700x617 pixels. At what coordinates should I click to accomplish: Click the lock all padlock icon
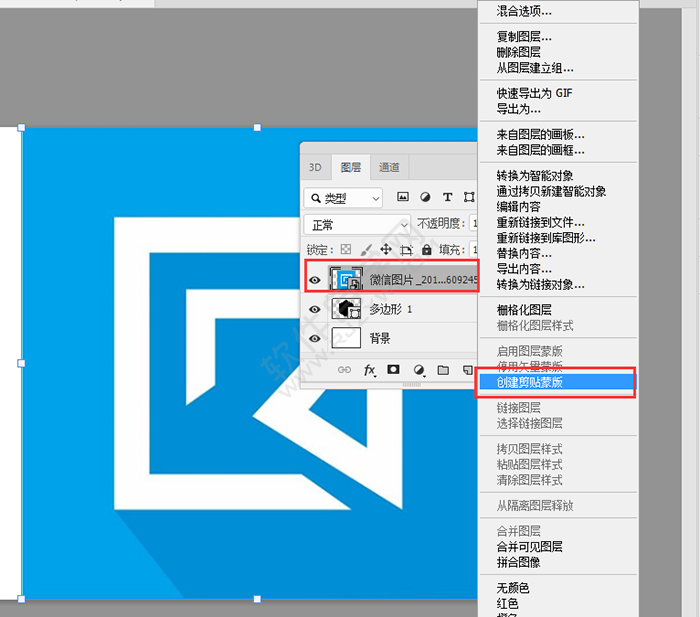click(x=427, y=249)
